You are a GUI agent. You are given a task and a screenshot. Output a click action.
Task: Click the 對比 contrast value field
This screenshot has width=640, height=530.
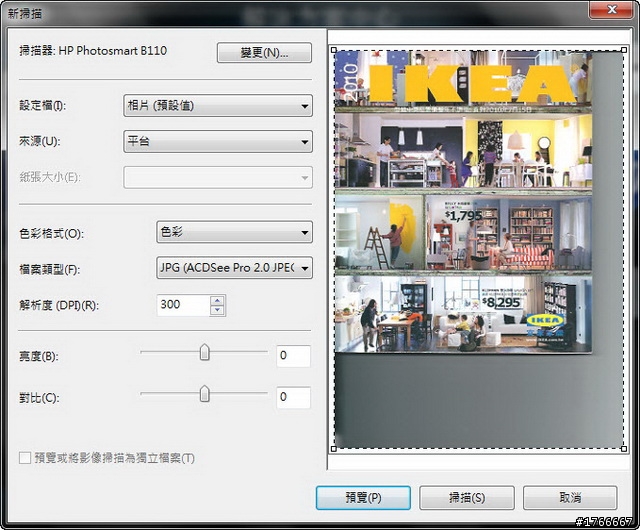pos(293,397)
